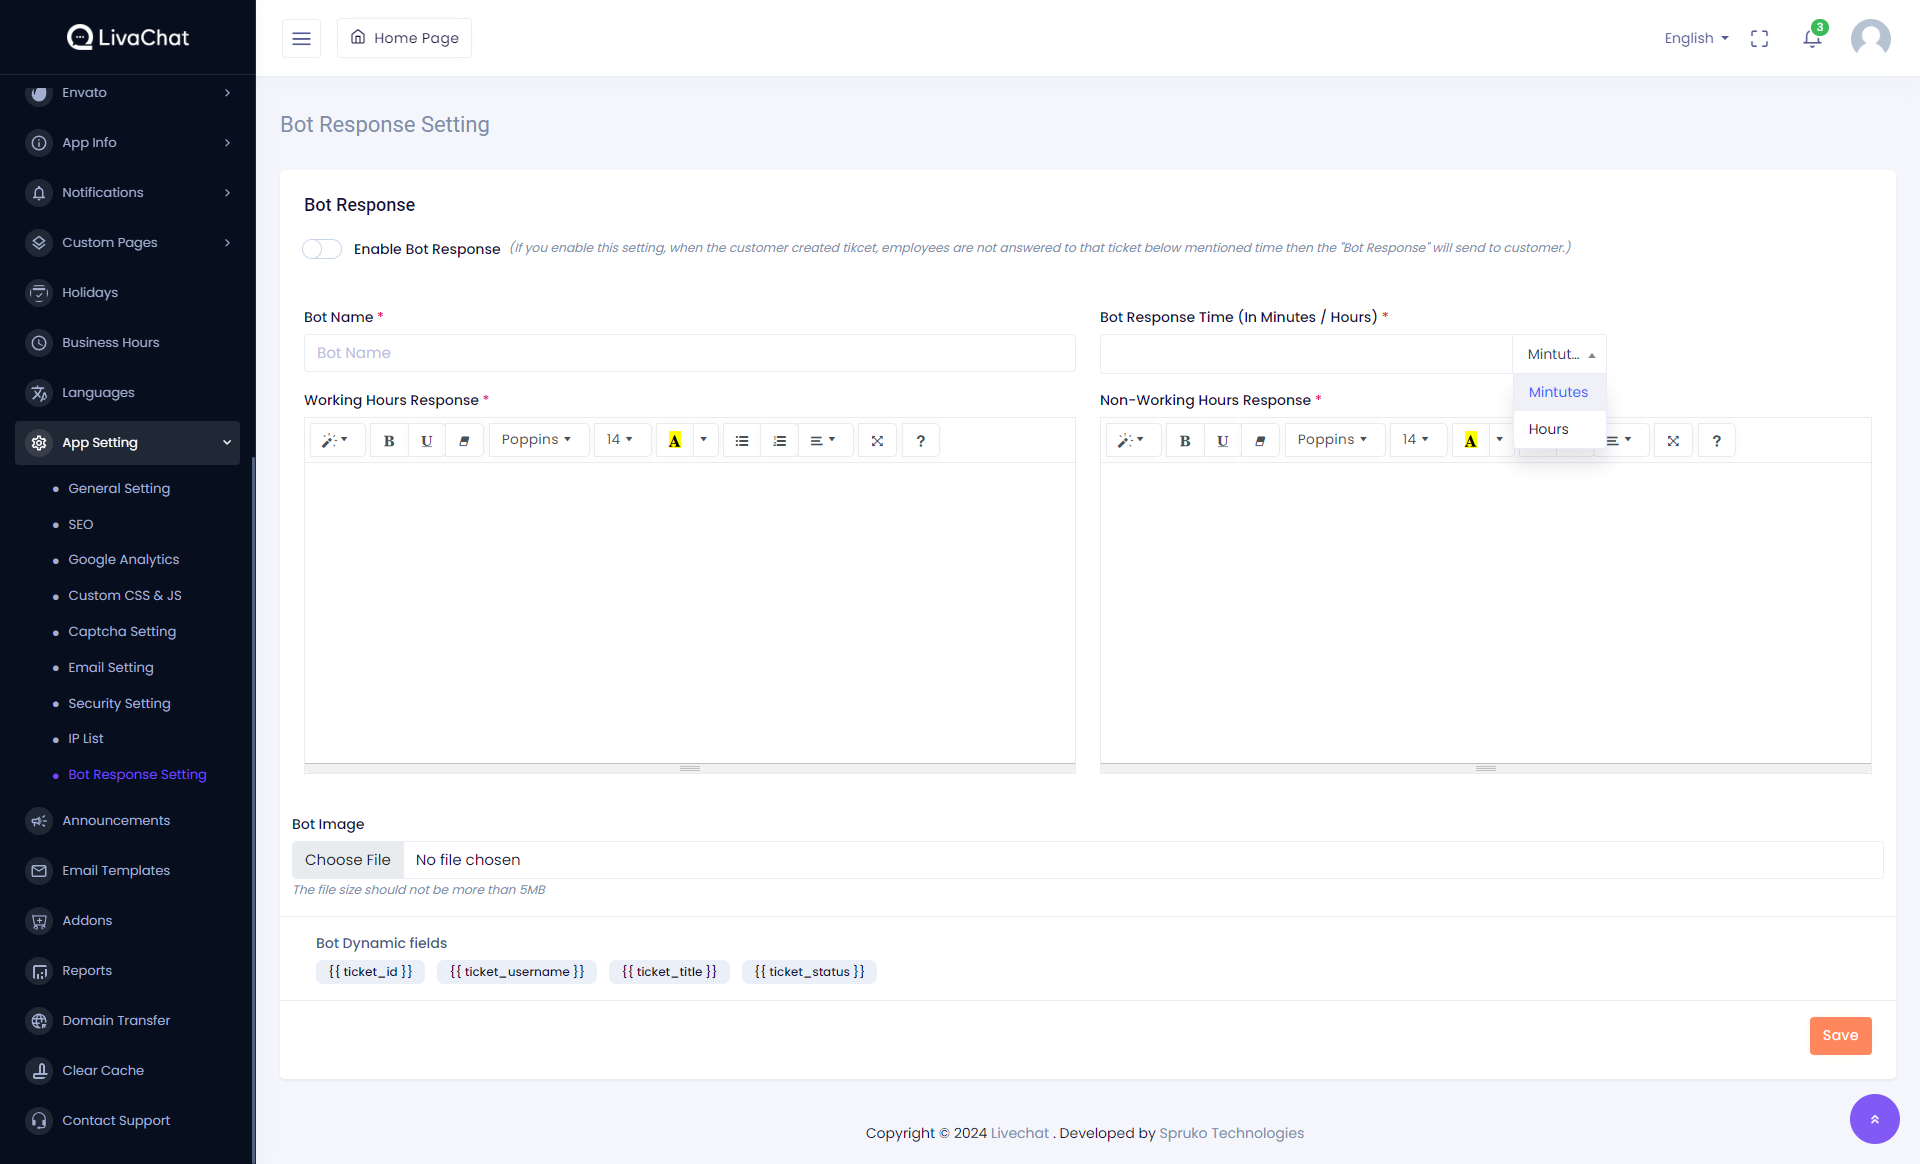The image size is (1920, 1164).
Task: Click Bold in the Working Hours editor
Action: 389,440
